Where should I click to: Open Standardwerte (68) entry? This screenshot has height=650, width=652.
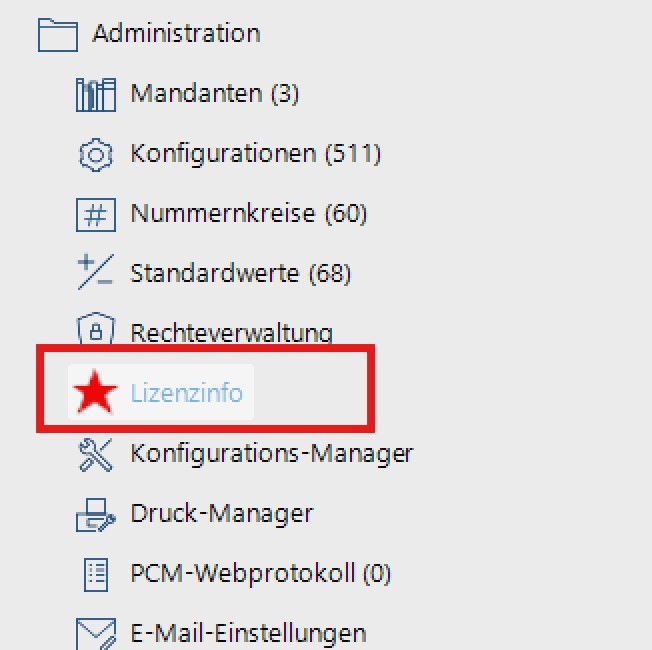pos(240,273)
